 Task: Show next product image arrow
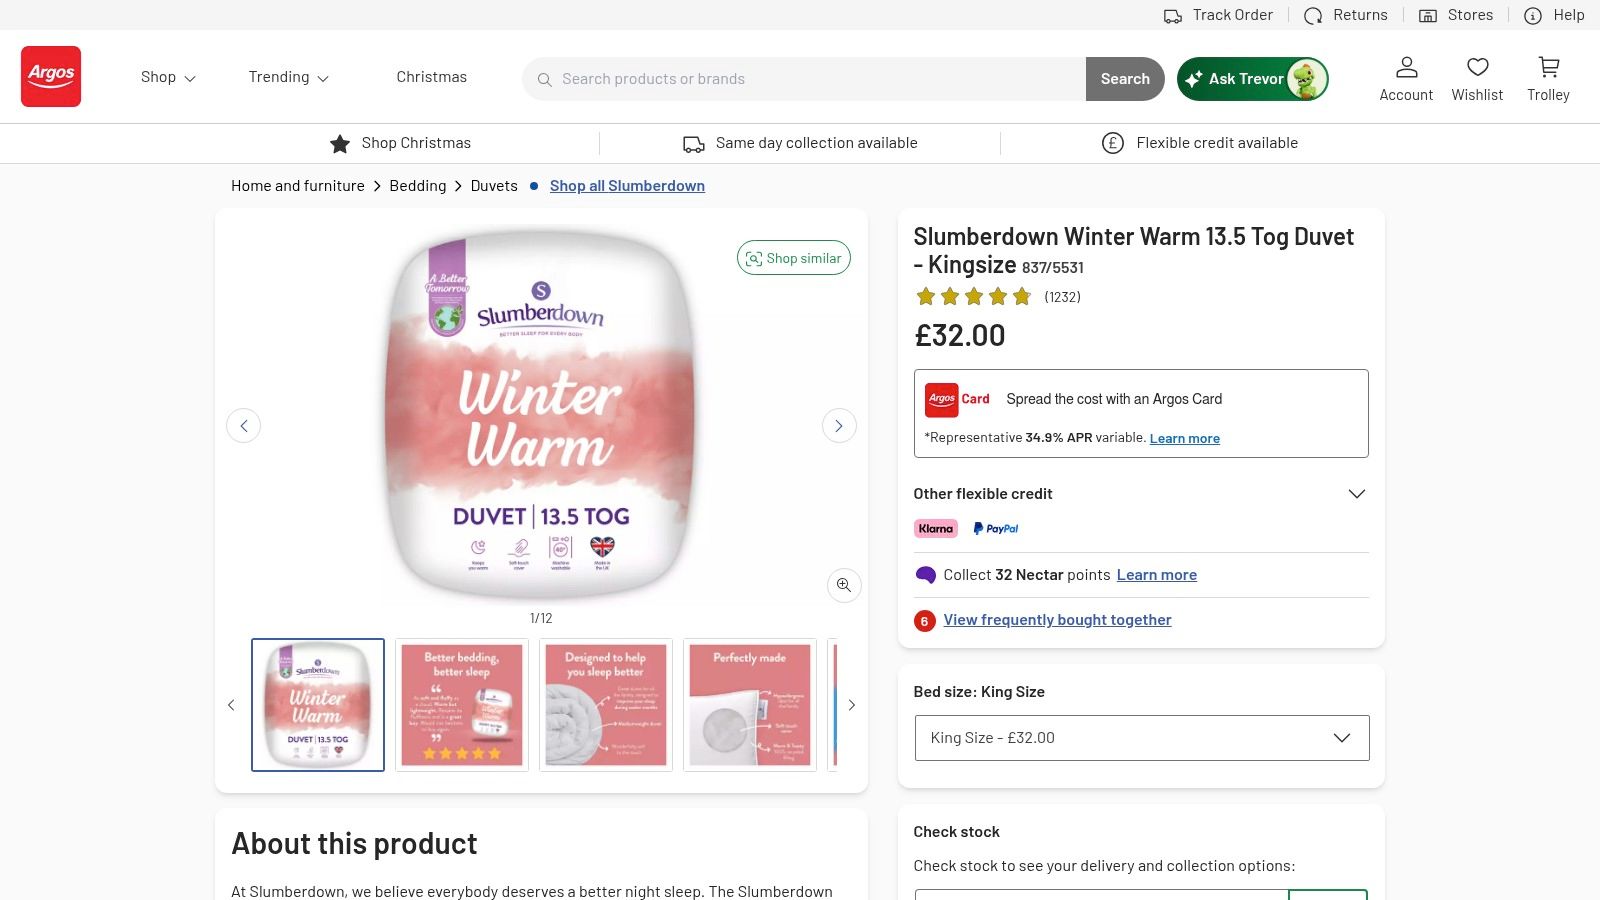point(839,426)
